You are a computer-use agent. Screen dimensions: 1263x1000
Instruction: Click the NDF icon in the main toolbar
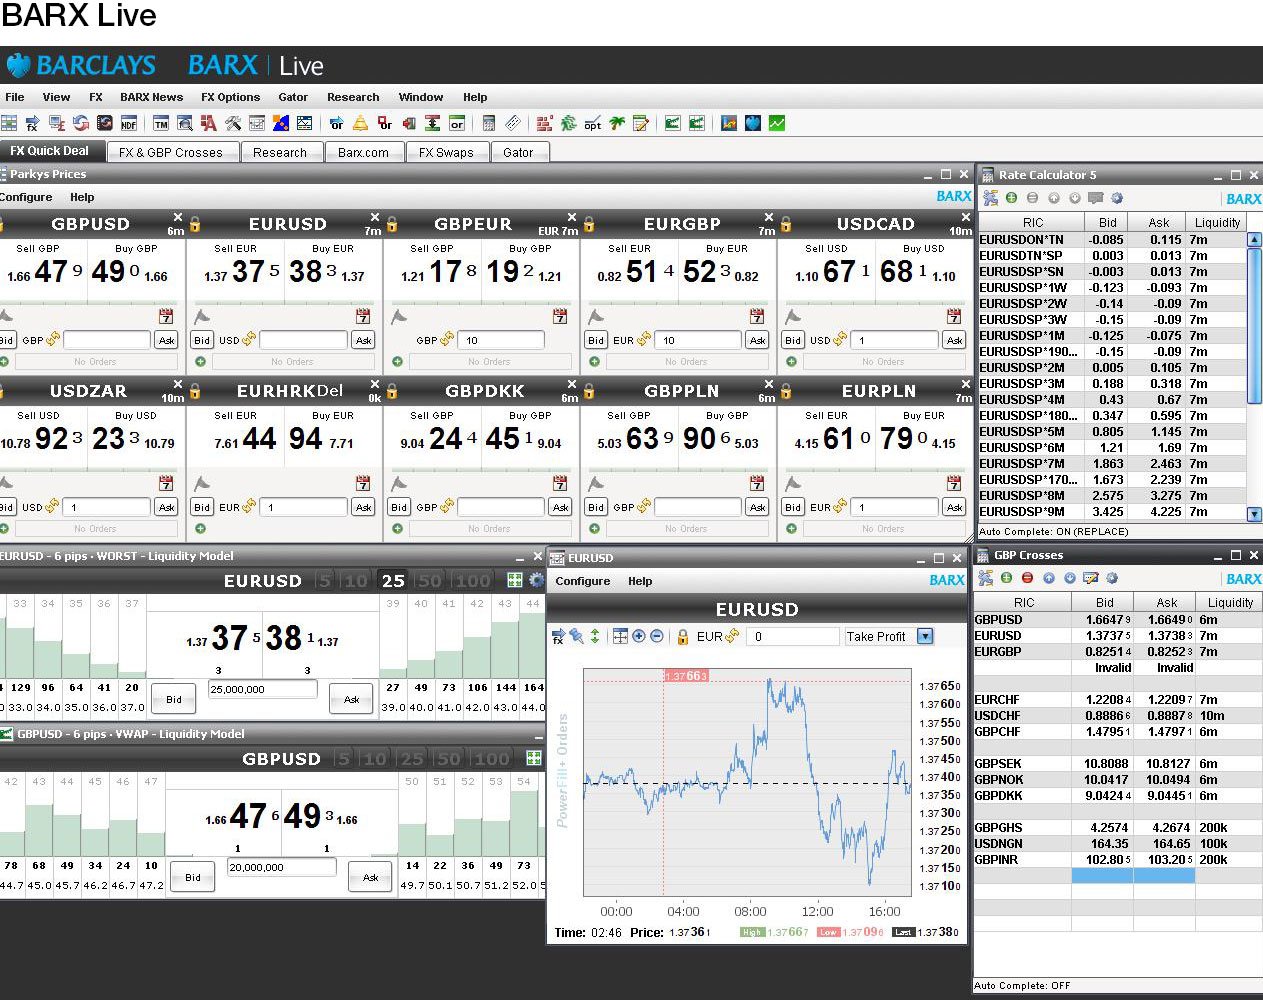pyautogui.click(x=129, y=123)
